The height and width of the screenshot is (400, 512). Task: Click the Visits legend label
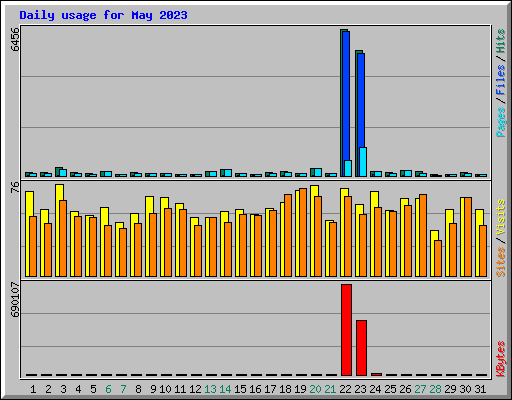500,218
